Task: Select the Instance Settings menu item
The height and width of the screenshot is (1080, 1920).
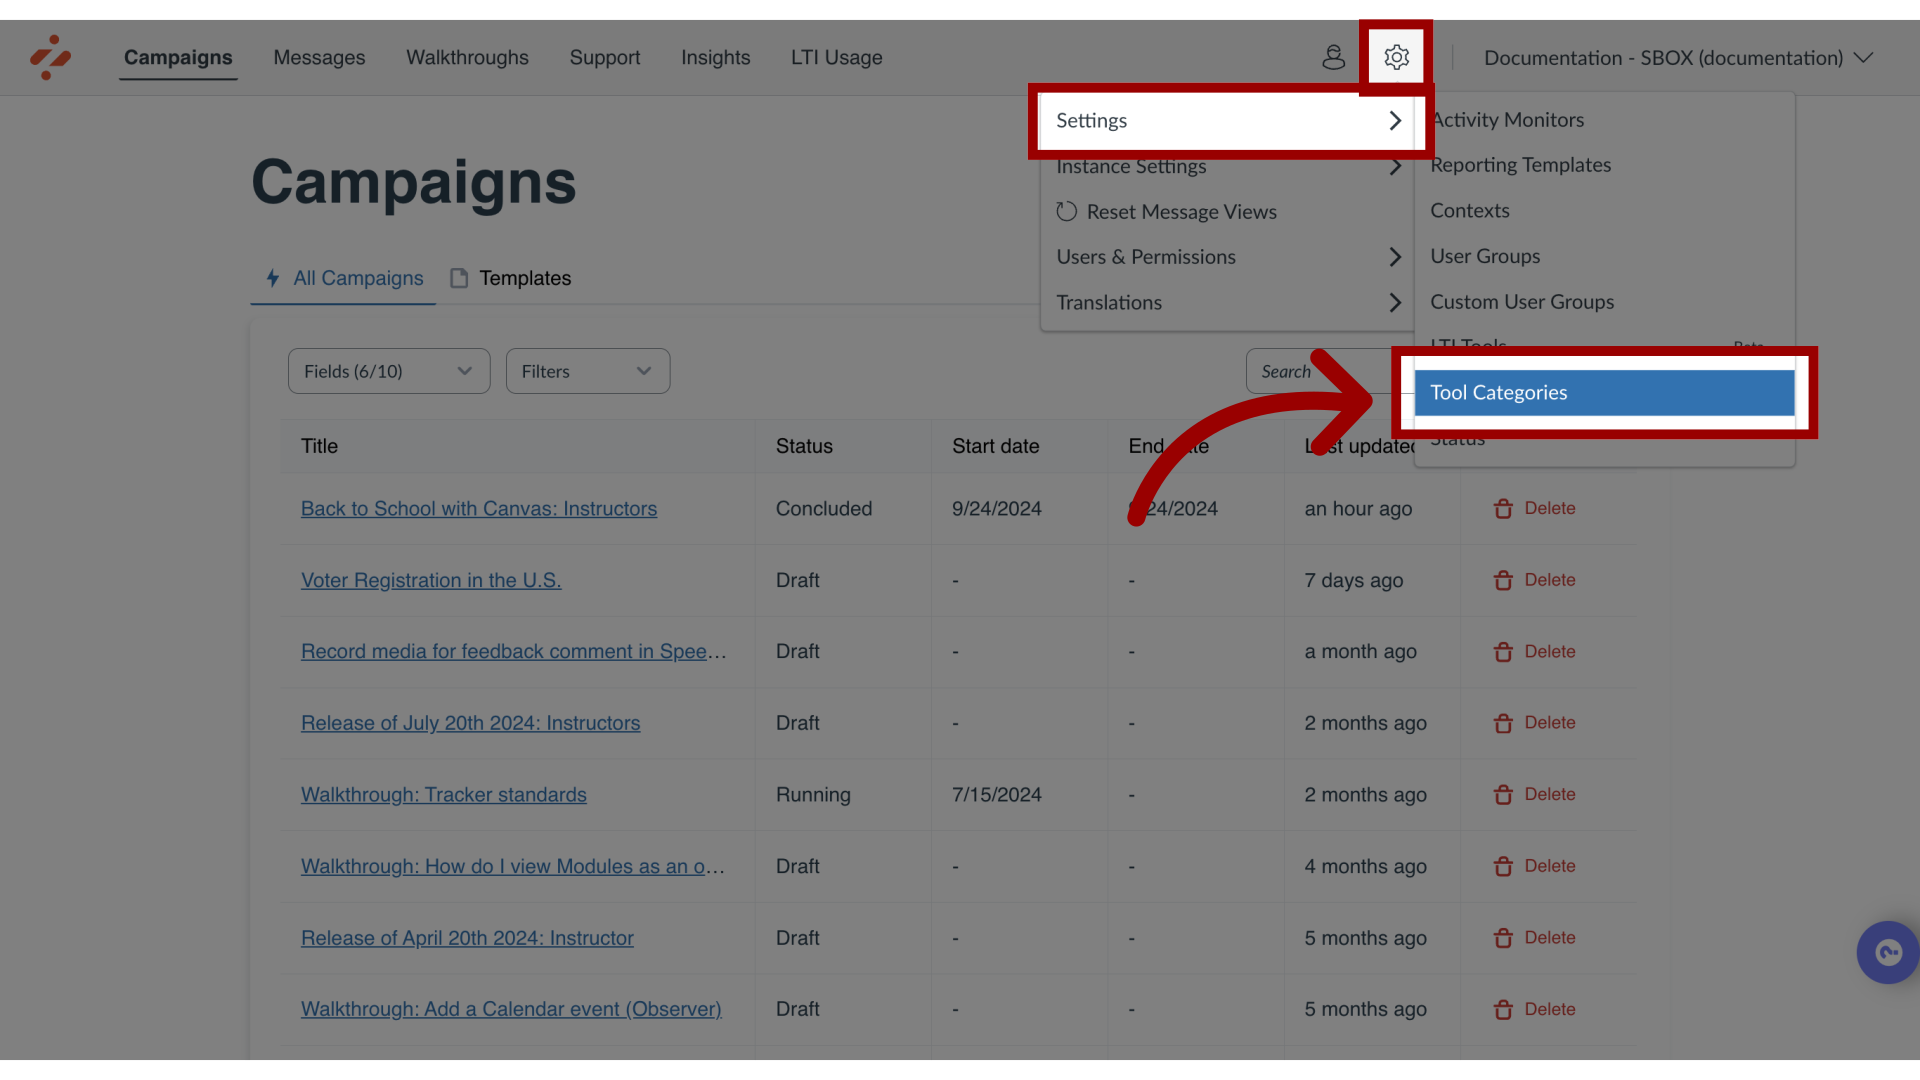Action: [1227, 167]
